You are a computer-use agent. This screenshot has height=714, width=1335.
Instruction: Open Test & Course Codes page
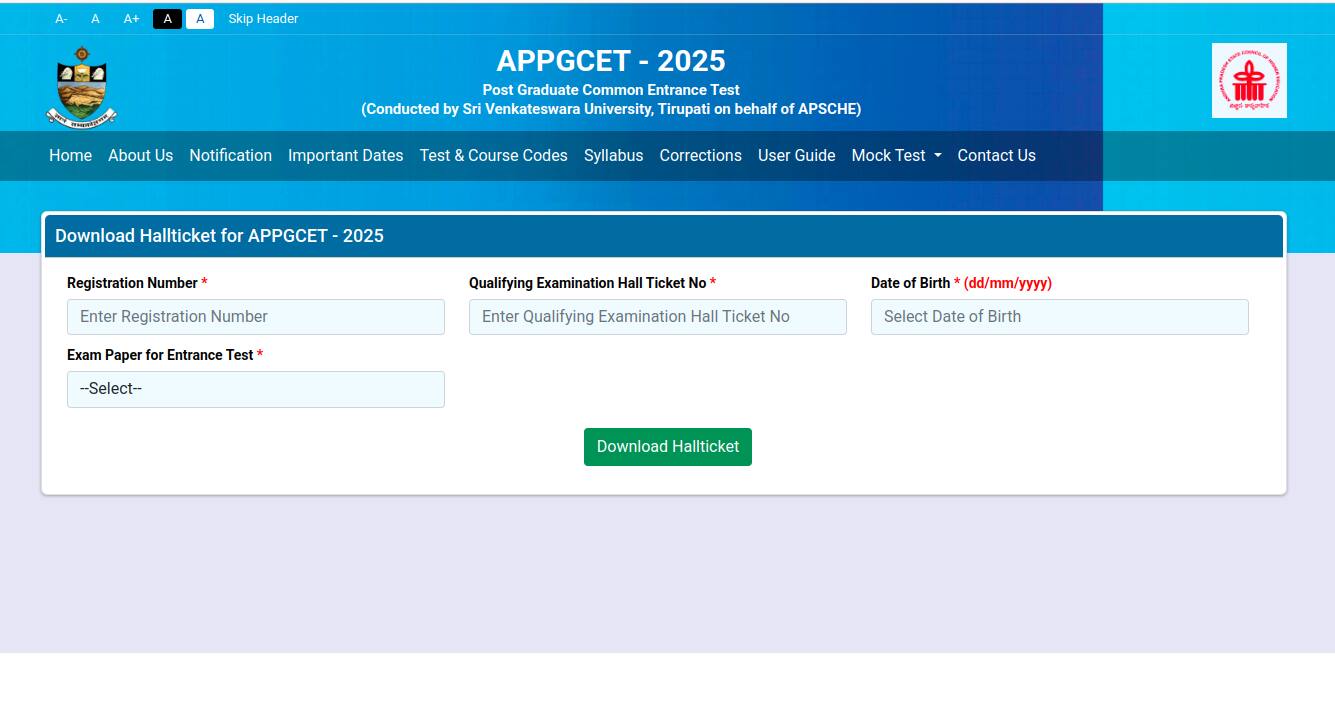tap(493, 155)
